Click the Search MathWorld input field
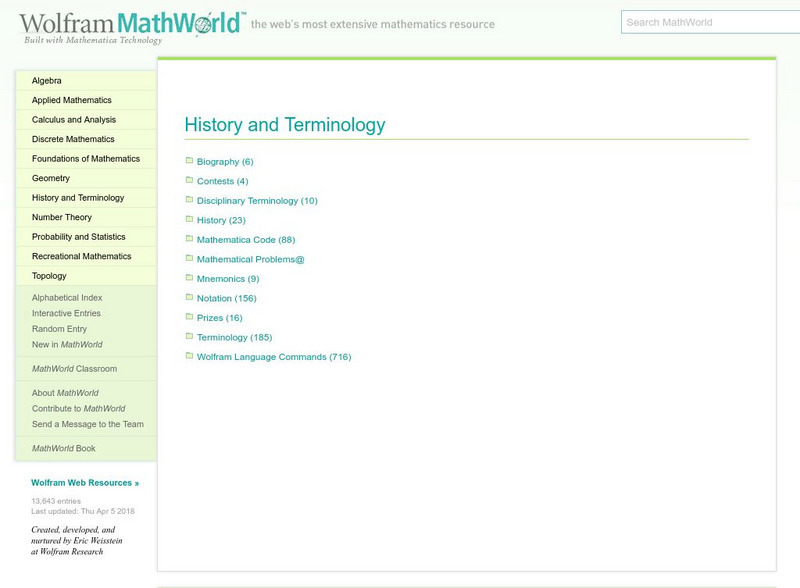 710,22
